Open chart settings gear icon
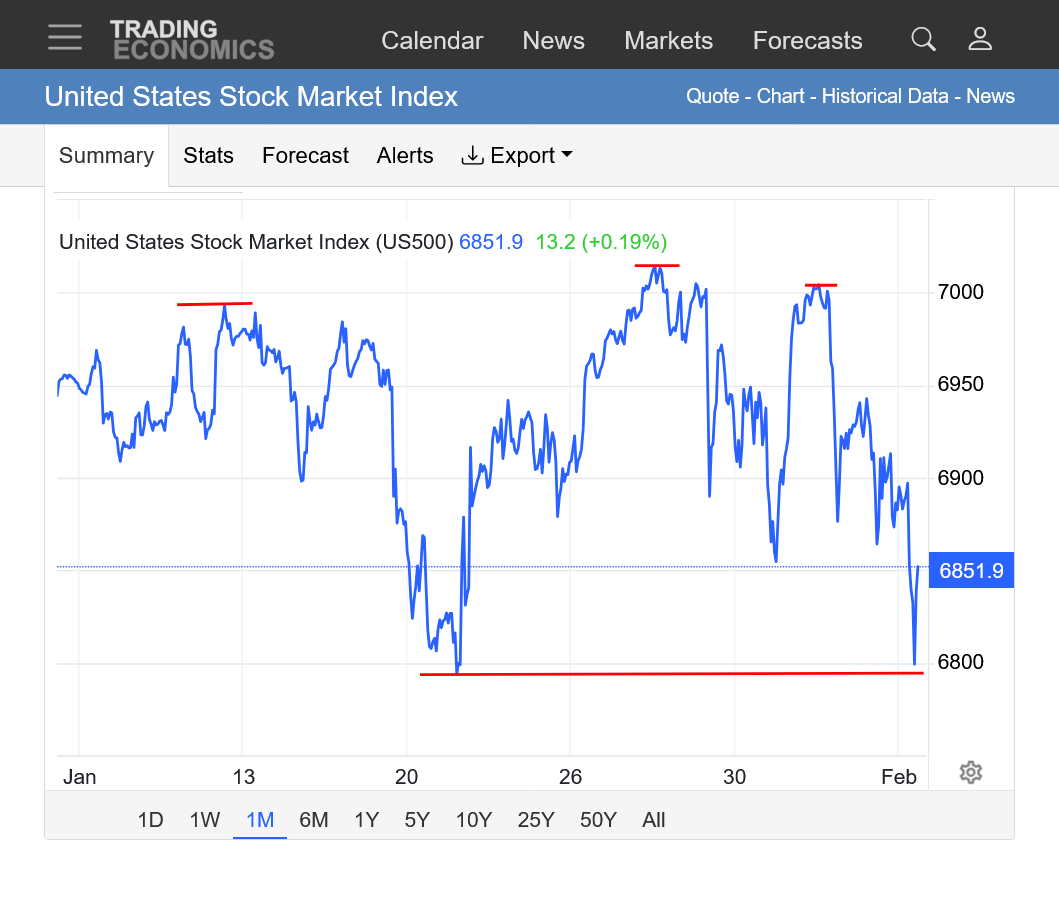Viewport: 1059px width, 901px height. (x=970, y=772)
